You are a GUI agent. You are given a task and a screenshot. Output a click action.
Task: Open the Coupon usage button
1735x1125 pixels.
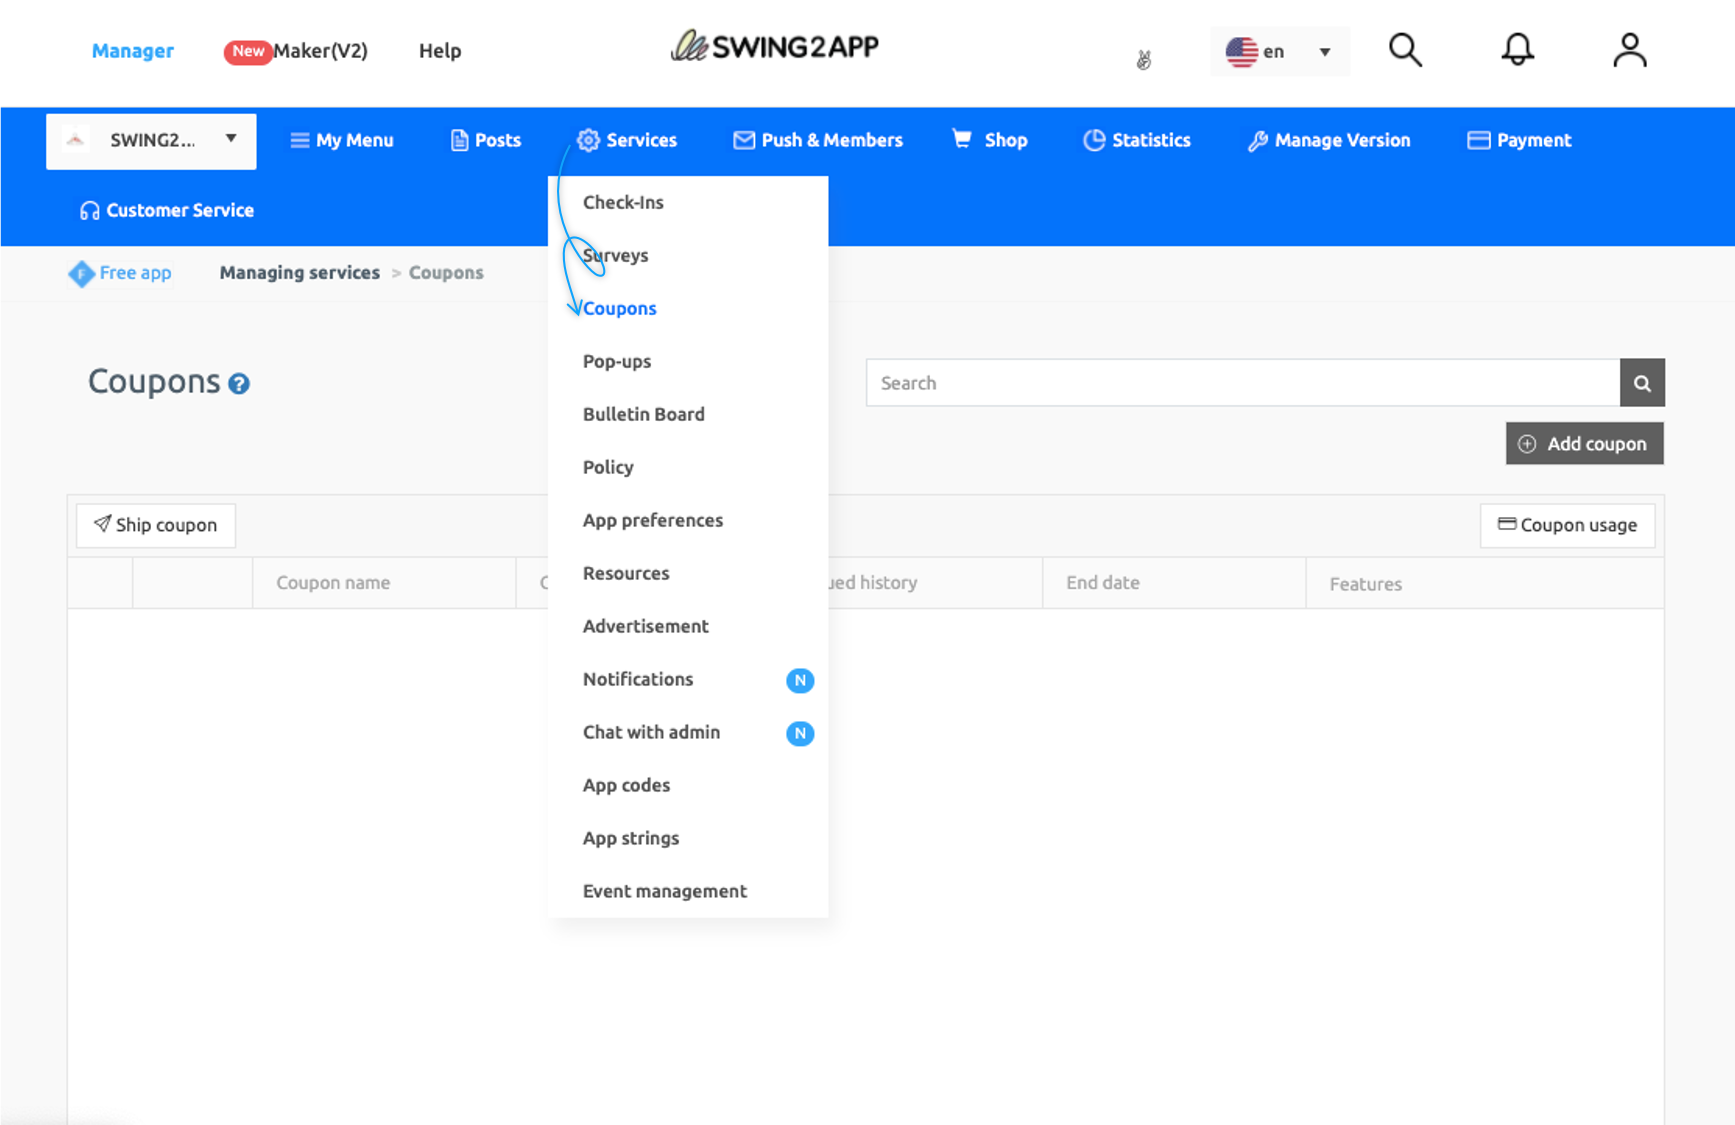click(1567, 525)
